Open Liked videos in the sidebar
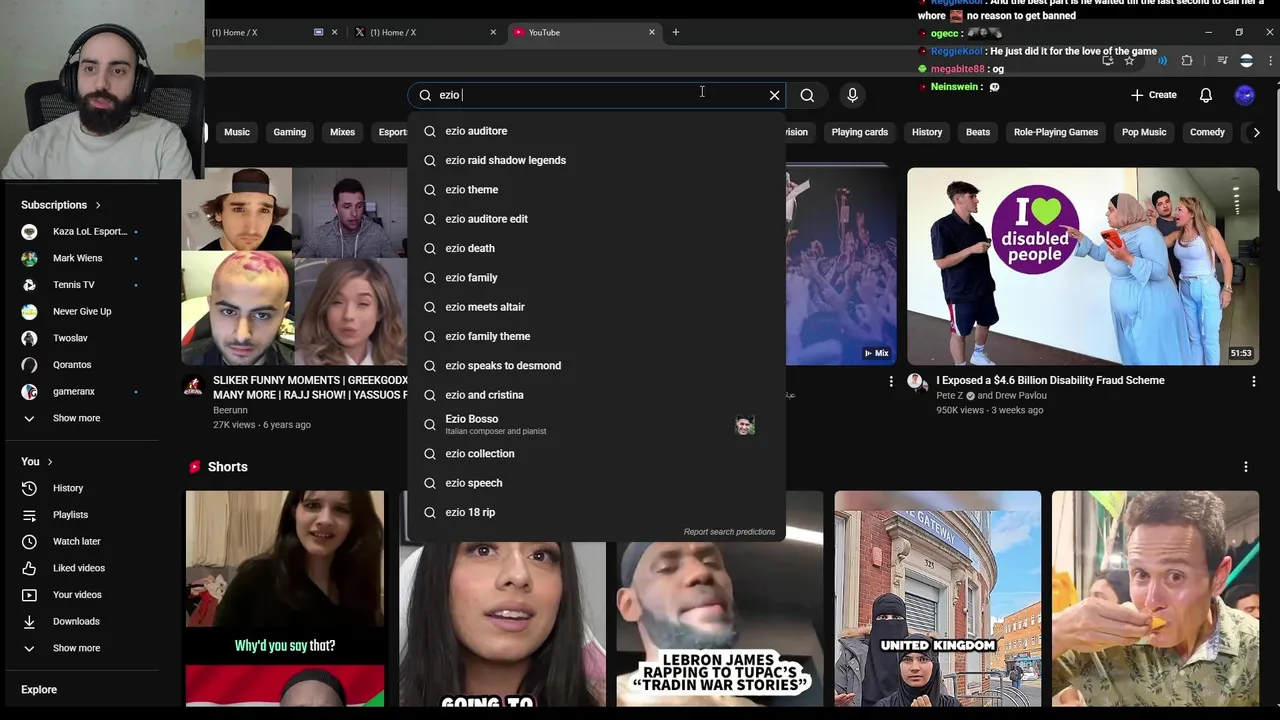The width and height of the screenshot is (1280, 720). (83, 568)
